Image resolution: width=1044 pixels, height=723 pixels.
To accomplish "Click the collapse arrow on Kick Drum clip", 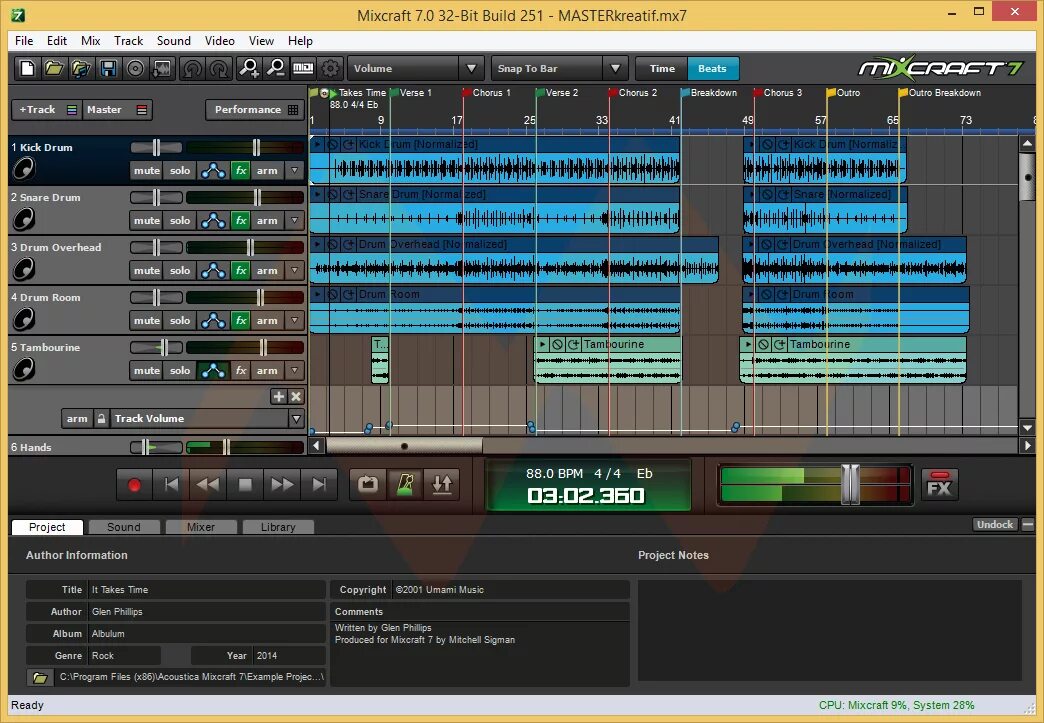I will tap(318, 144).
